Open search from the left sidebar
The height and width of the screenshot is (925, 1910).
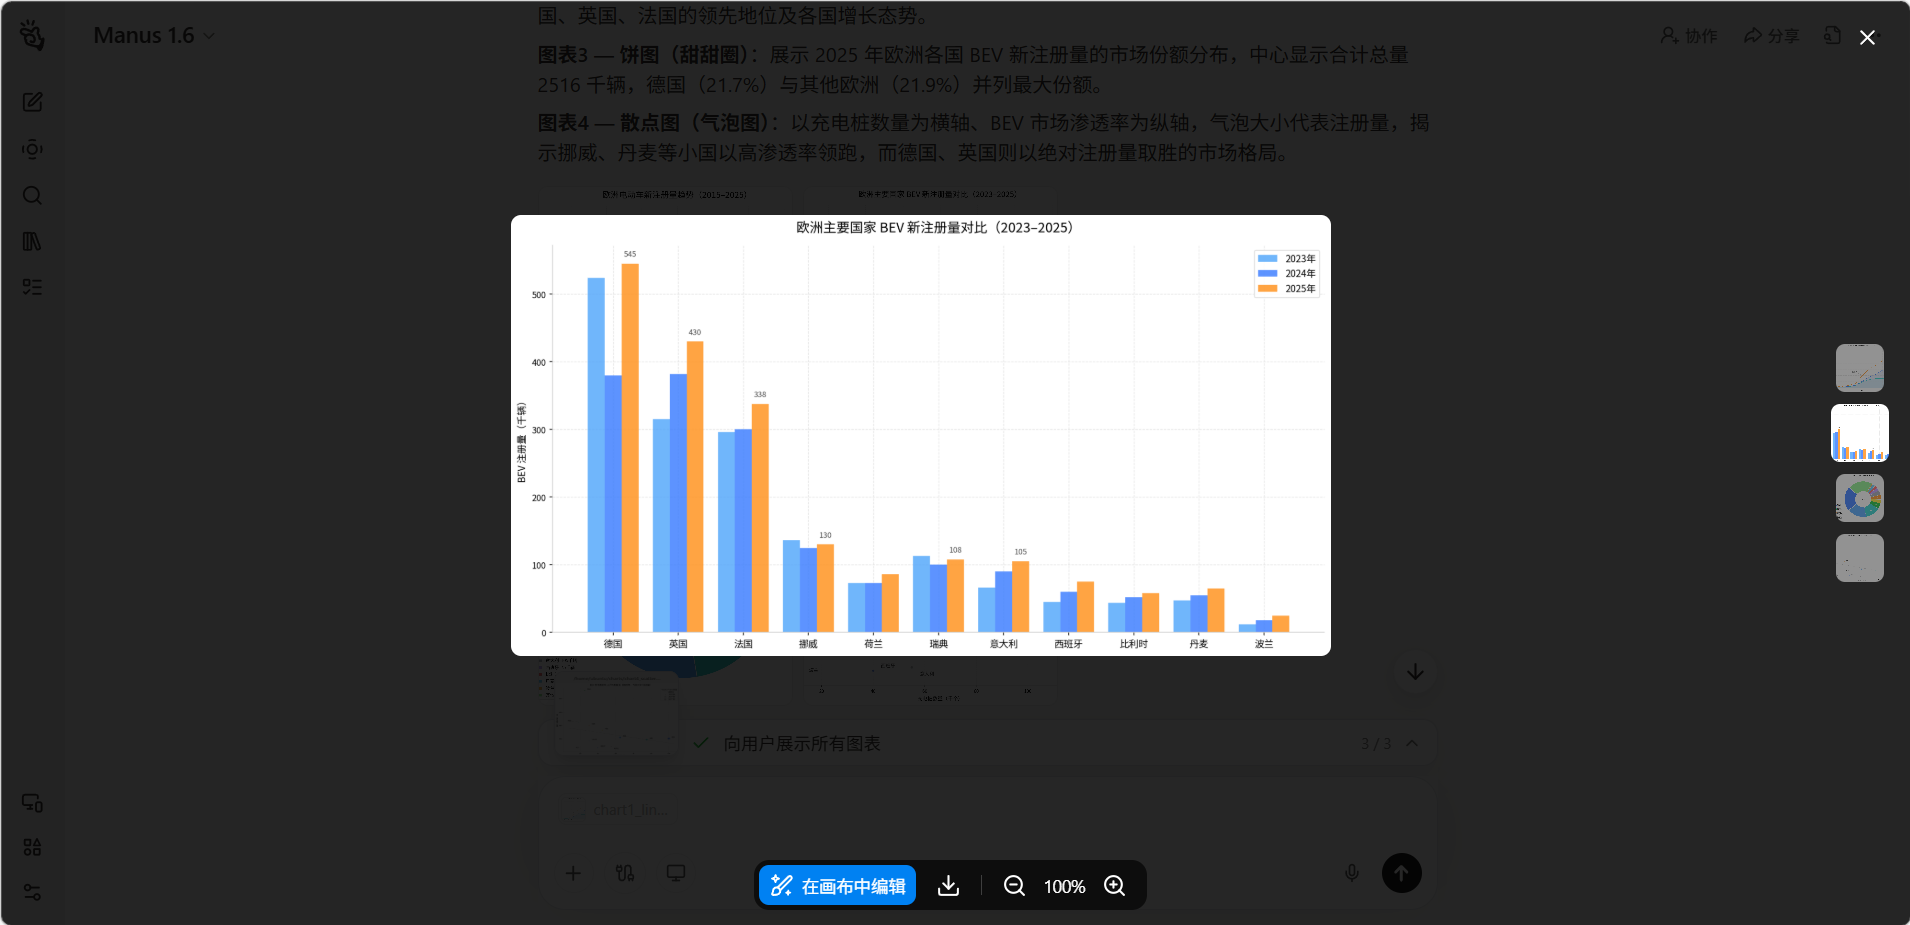pyautogui.click(x=32, y=195)
